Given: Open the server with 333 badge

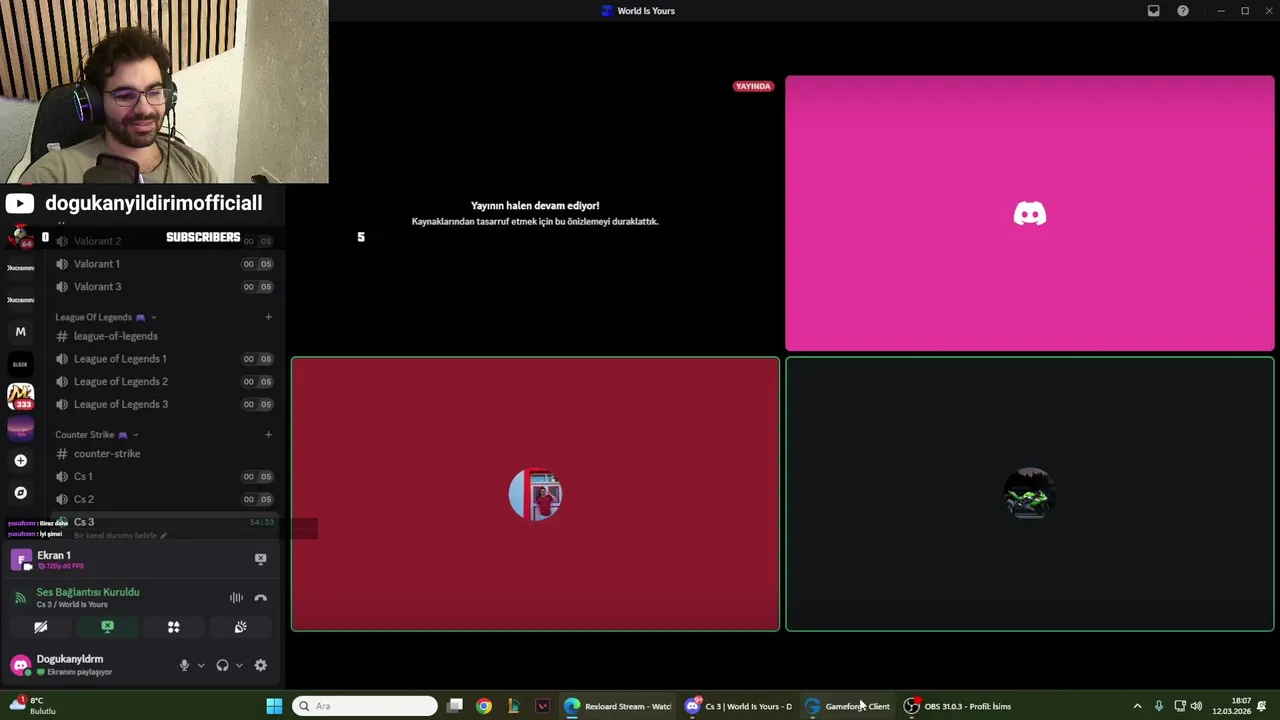Looking at the screenshot, I should pos(20,396).
